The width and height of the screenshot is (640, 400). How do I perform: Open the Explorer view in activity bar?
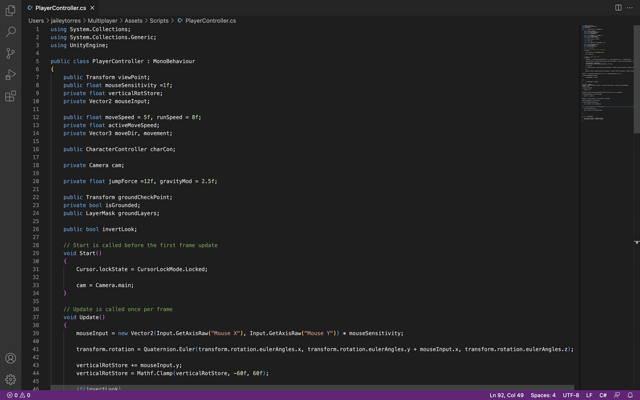click(x=11, y=10)
